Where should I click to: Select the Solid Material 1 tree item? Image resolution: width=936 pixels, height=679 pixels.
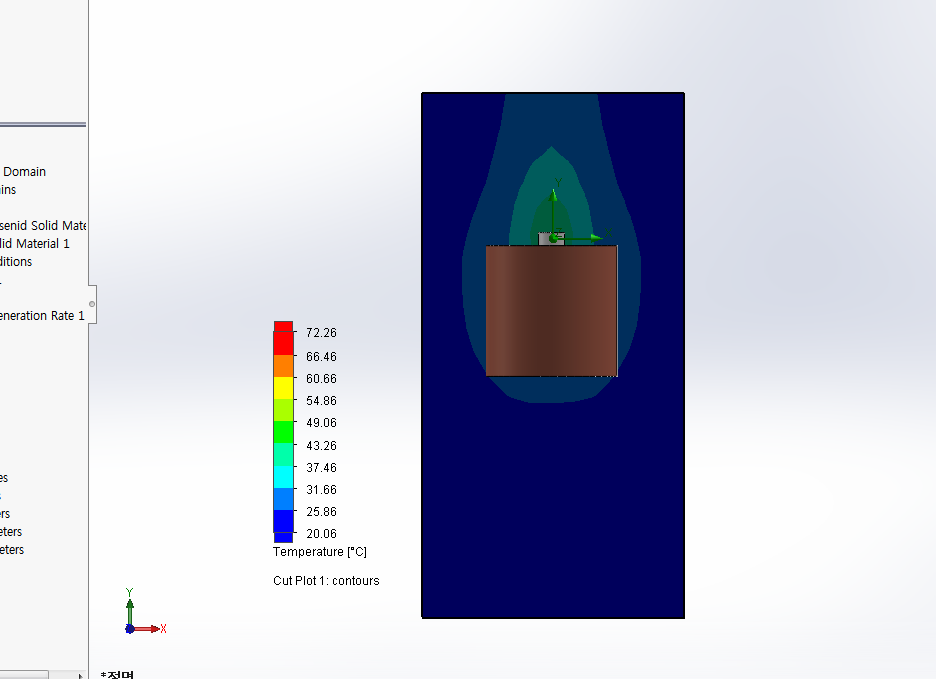[x=35, y=244]
